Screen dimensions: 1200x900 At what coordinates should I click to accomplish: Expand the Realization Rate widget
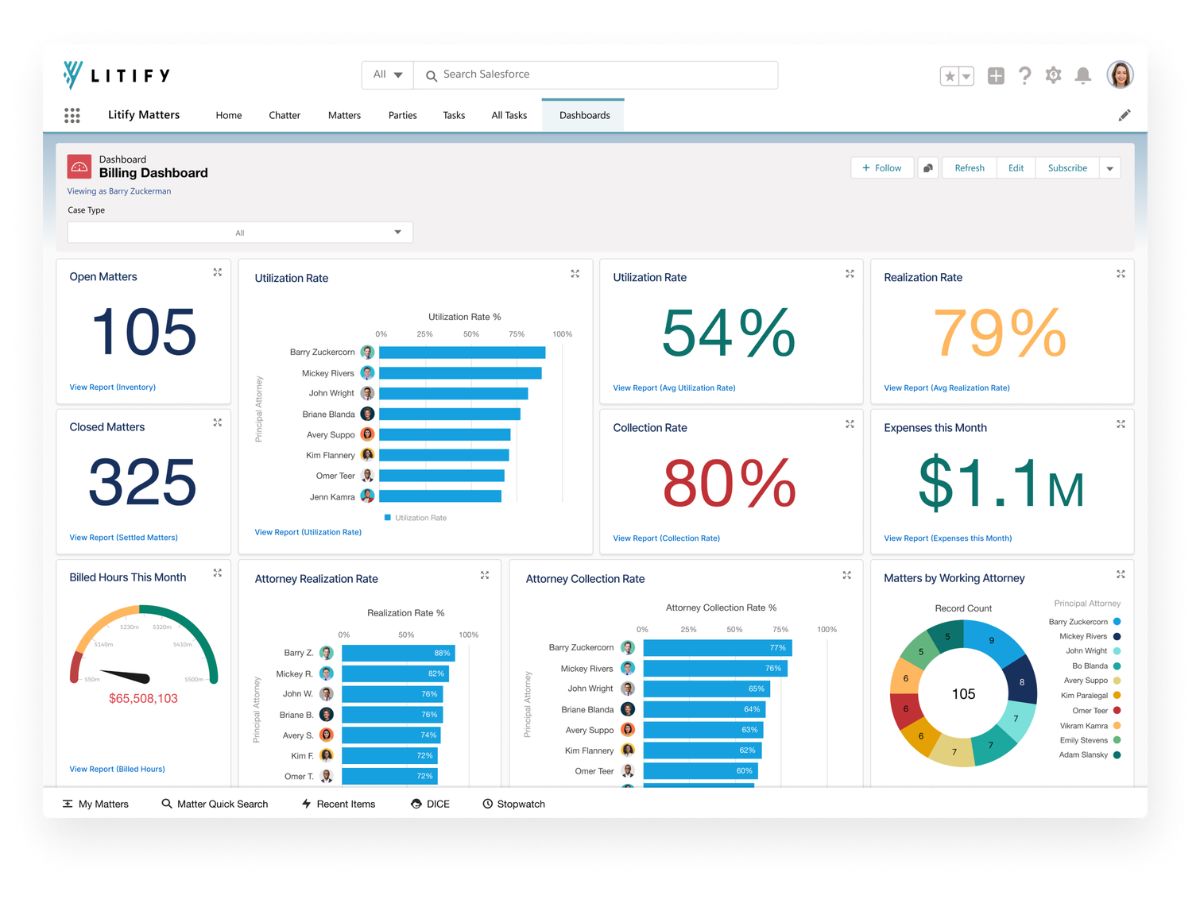1121,273
